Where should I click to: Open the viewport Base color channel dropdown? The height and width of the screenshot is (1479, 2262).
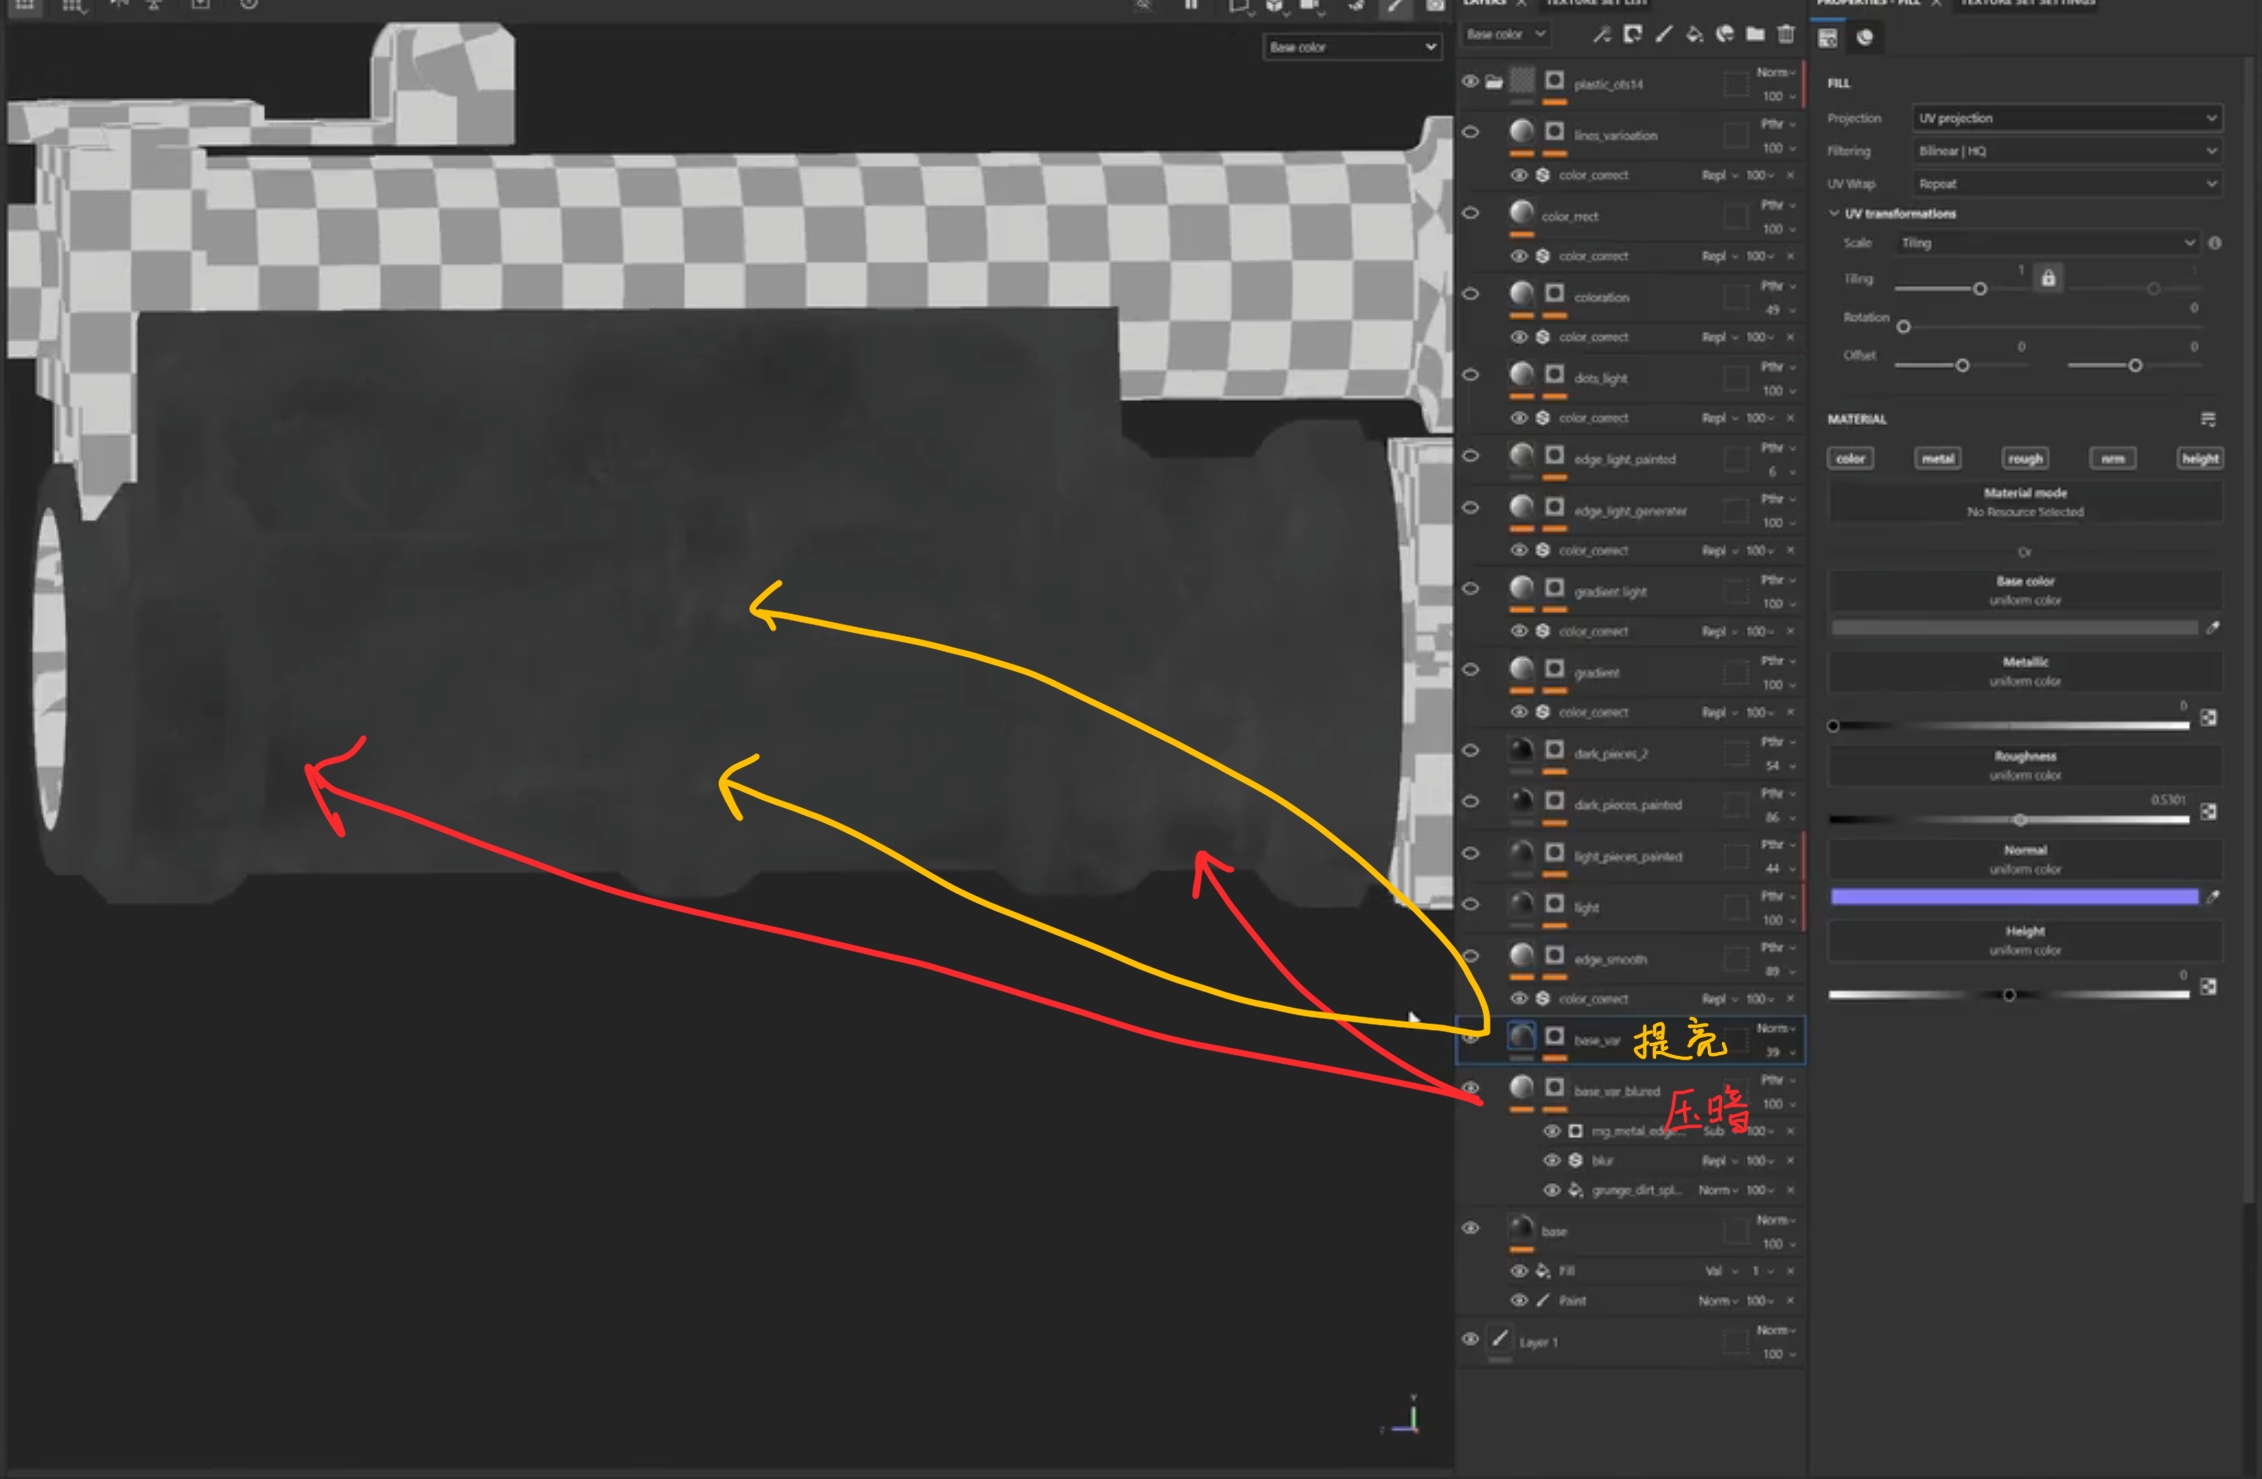click(x=1352, y=47)
